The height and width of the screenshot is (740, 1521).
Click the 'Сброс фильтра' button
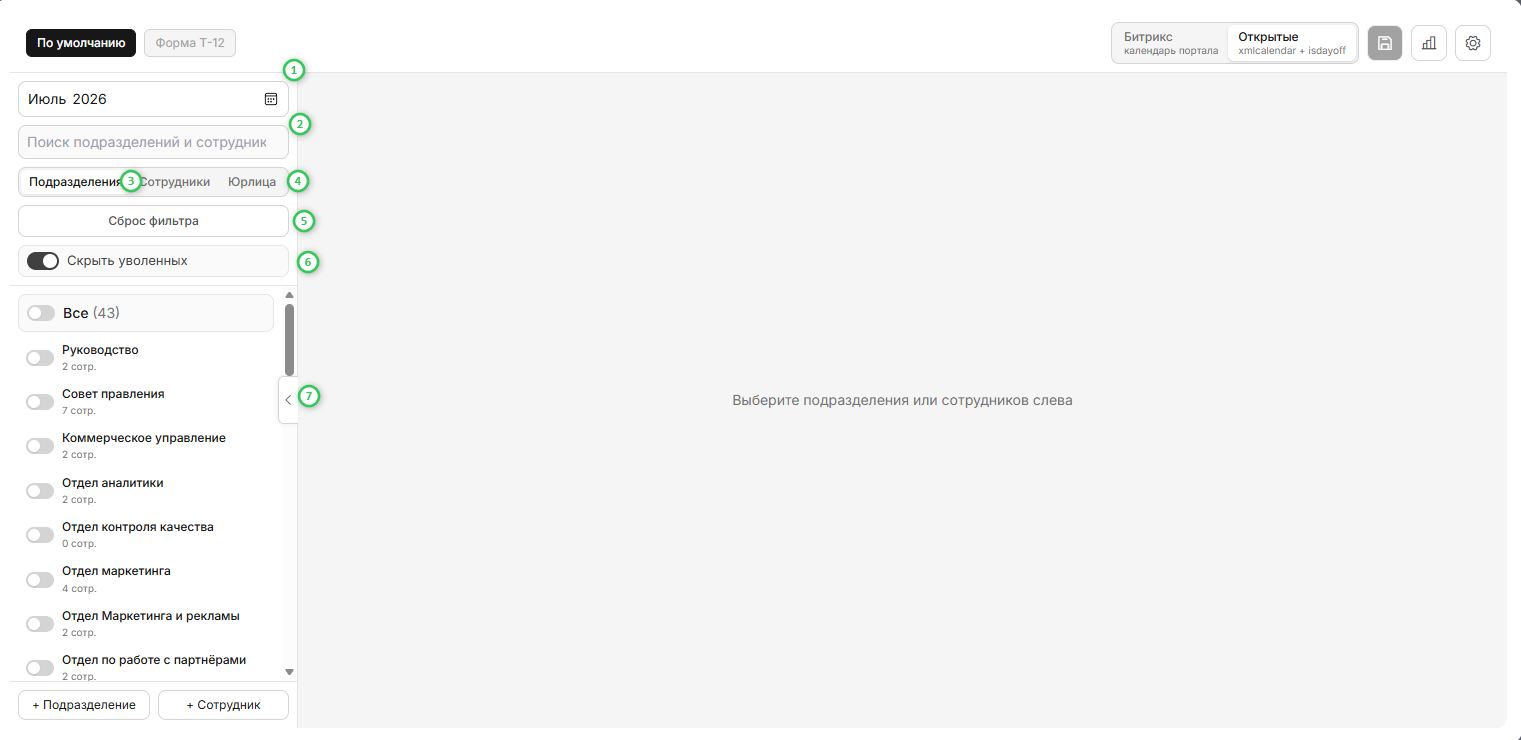pos(153,221)
